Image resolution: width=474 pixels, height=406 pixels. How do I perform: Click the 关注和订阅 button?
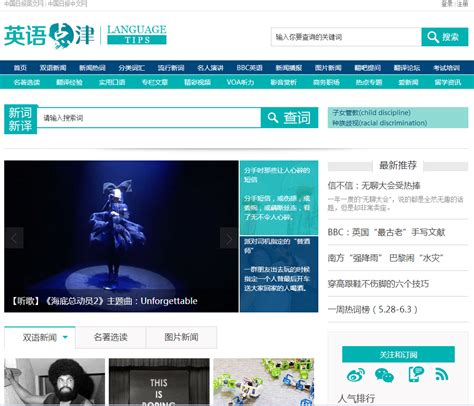coord(398,354)
